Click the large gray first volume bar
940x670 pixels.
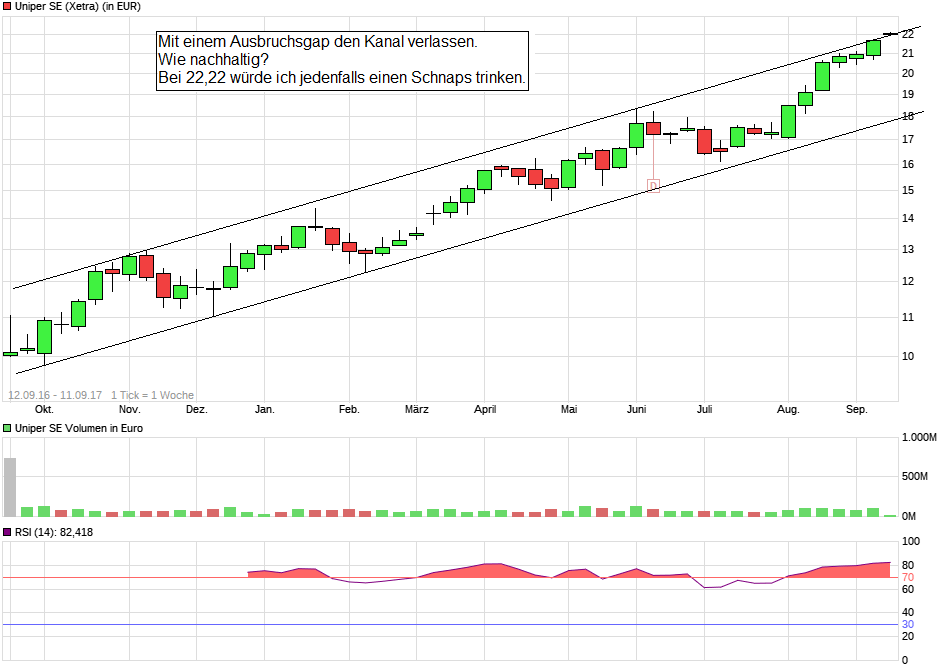(x=10, y=487)
